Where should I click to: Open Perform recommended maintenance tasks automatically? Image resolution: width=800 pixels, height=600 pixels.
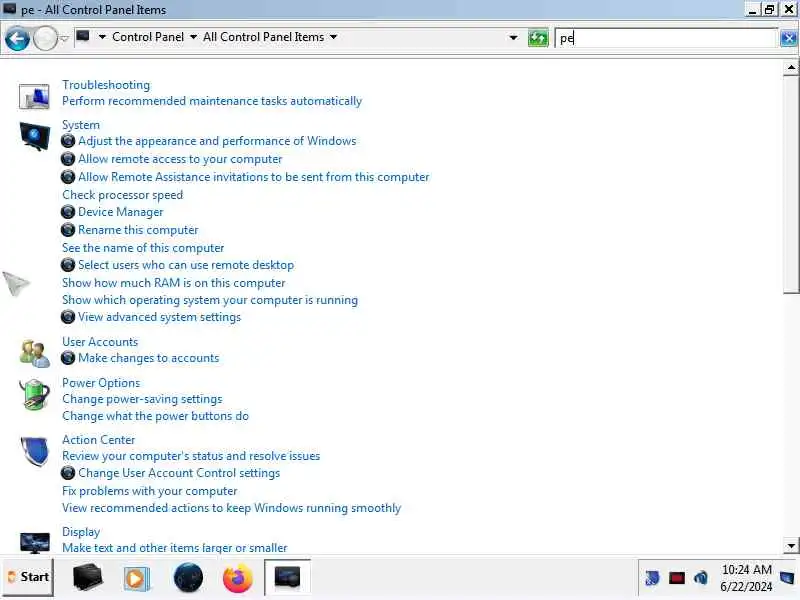click(x=212, y=101)
